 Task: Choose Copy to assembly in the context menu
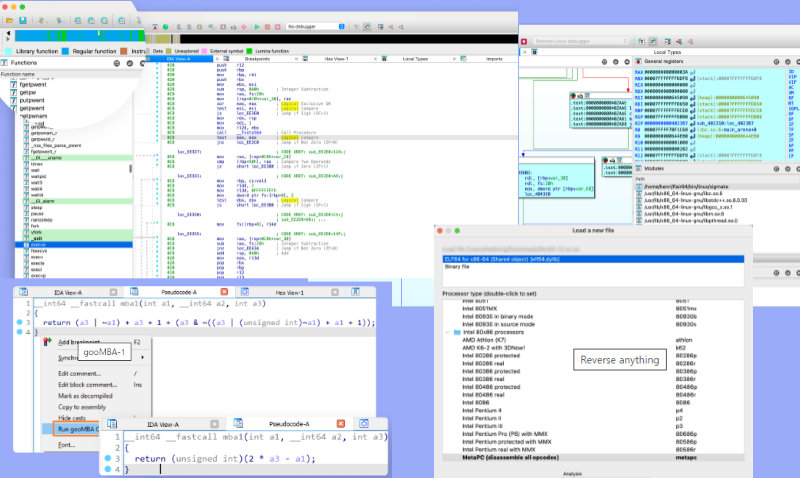(x=82, y=407)
